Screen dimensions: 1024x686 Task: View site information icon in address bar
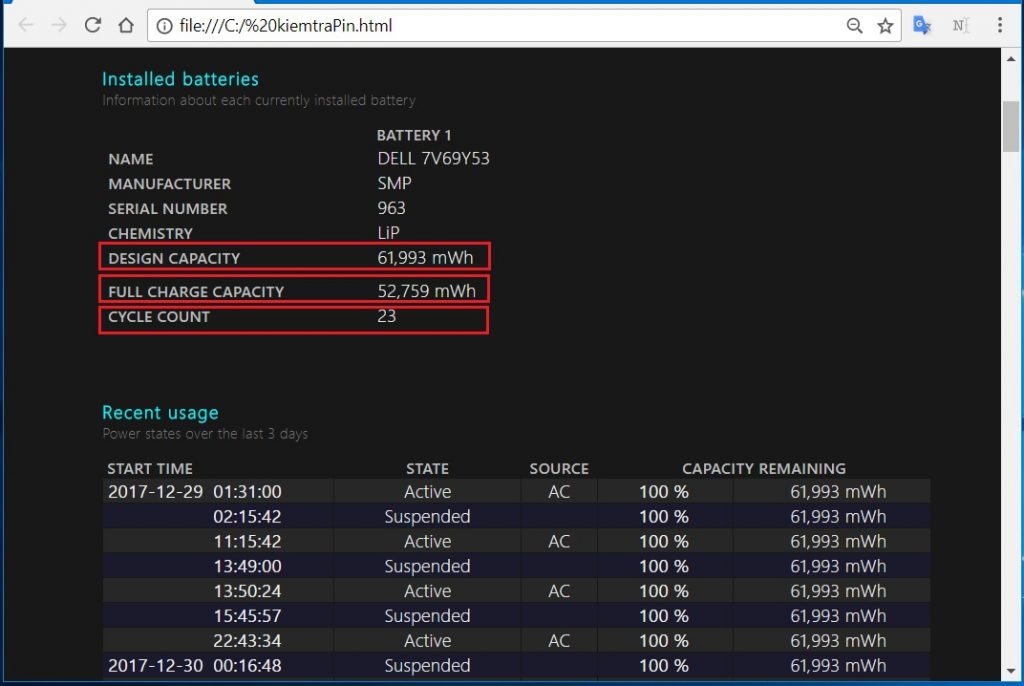point(164,26)
